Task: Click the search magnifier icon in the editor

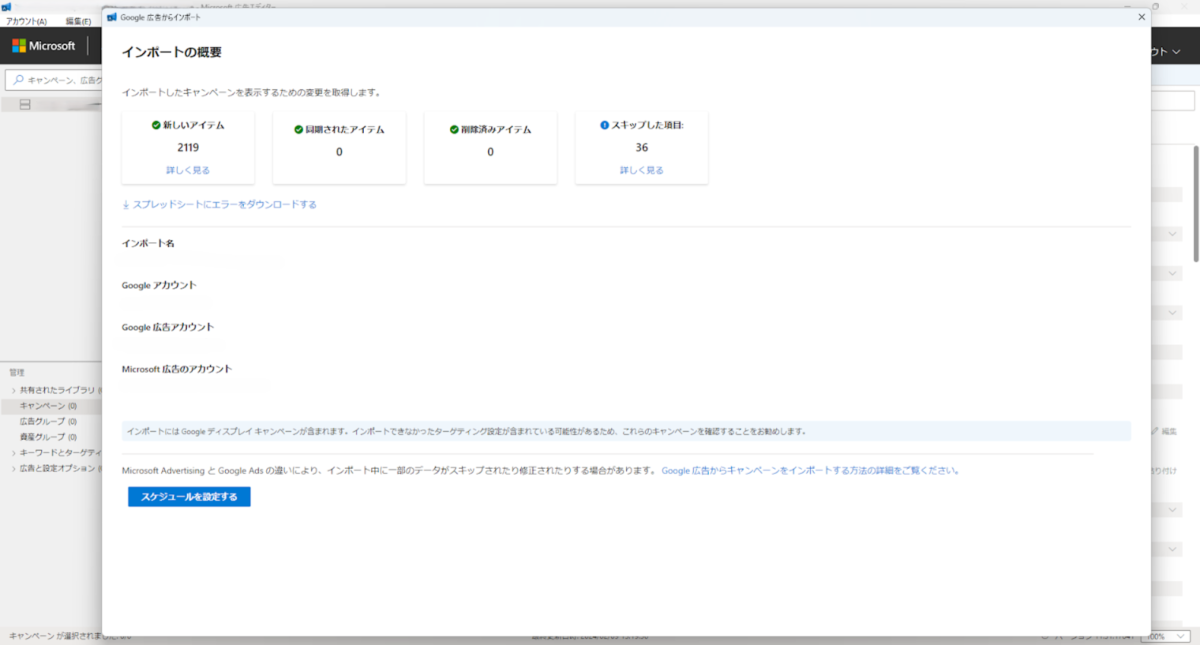Action: click(x=18, y=80)
